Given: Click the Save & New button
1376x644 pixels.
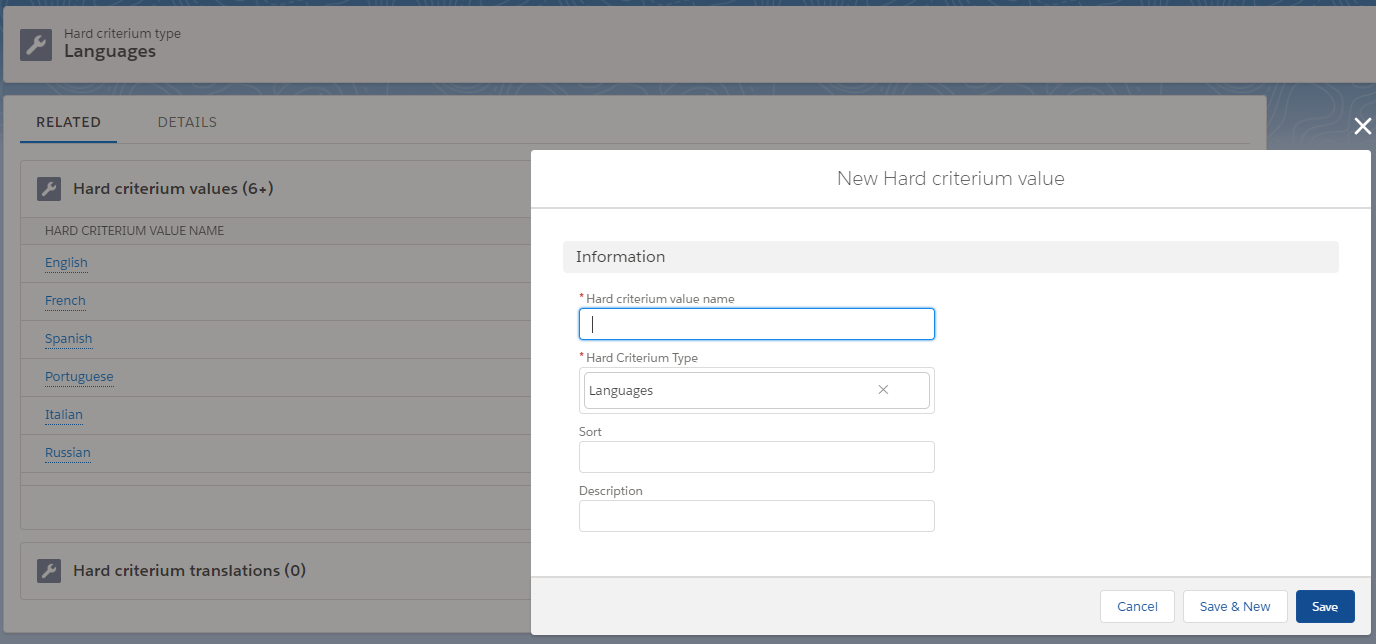Looking at the screenshot, I should coord(1235,607).
